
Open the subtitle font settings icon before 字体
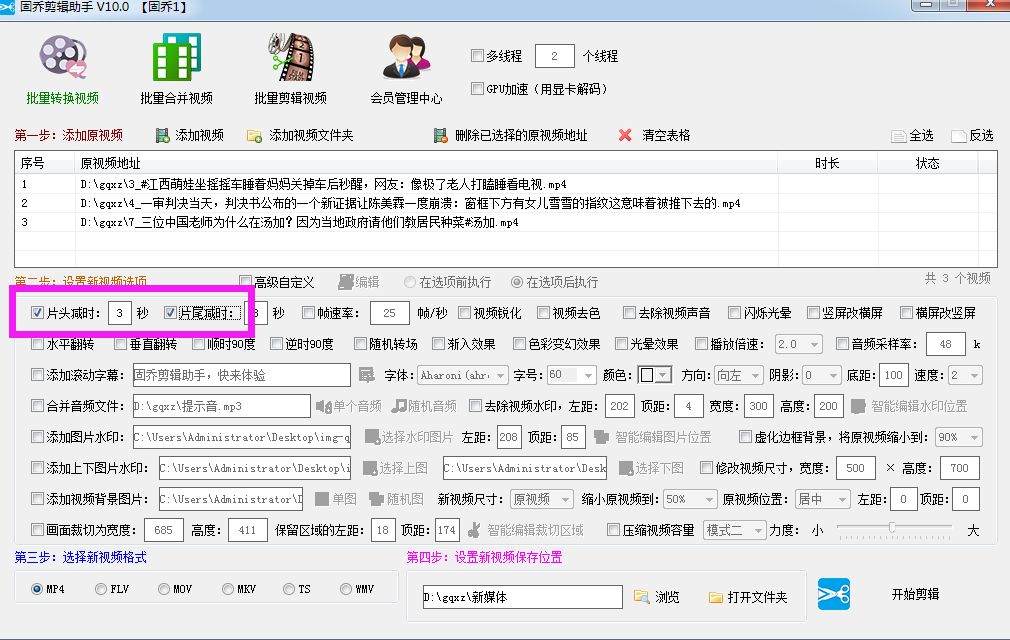(x=367, y=375)
